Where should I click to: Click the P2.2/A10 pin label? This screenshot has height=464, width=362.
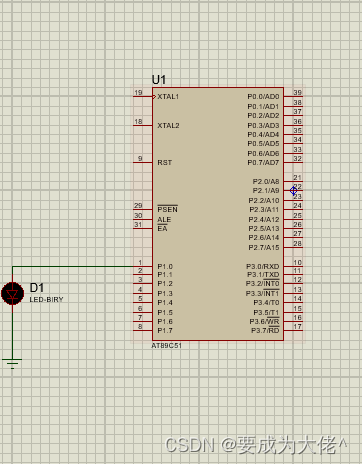pyautogui.click(x=264, y=200)
